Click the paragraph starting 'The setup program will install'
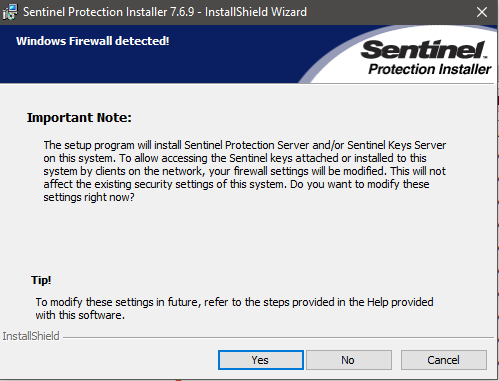This screenshot has width=499, height=381. [x=245, y=171]
